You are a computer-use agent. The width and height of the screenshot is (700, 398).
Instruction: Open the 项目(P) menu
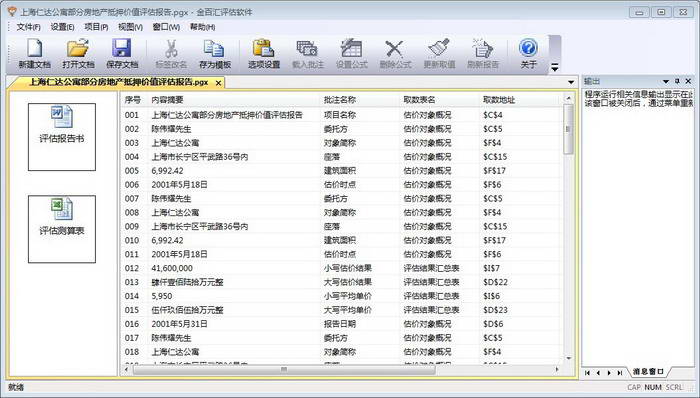click(96, 27)
